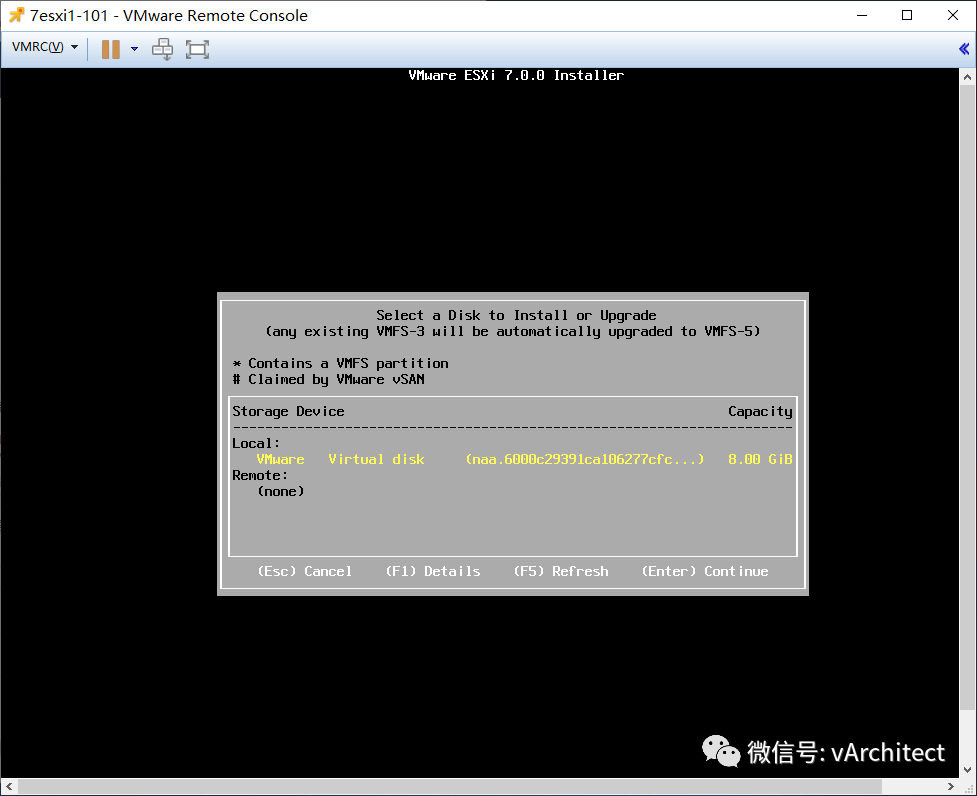The image size is (977, 796).
Task: Click the Local: section label
Action: [256, 443]
